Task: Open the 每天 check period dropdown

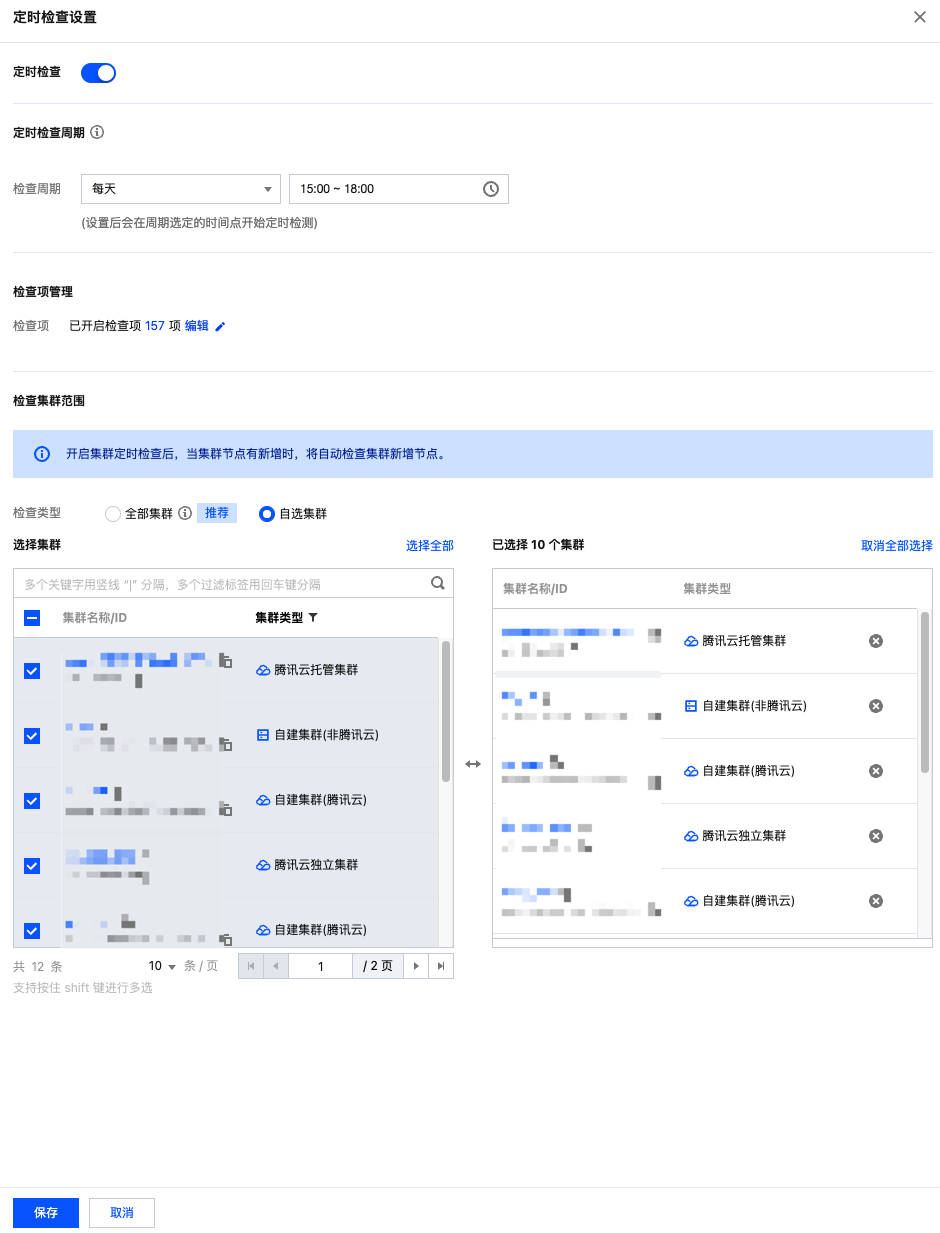Action: [181, 189]
